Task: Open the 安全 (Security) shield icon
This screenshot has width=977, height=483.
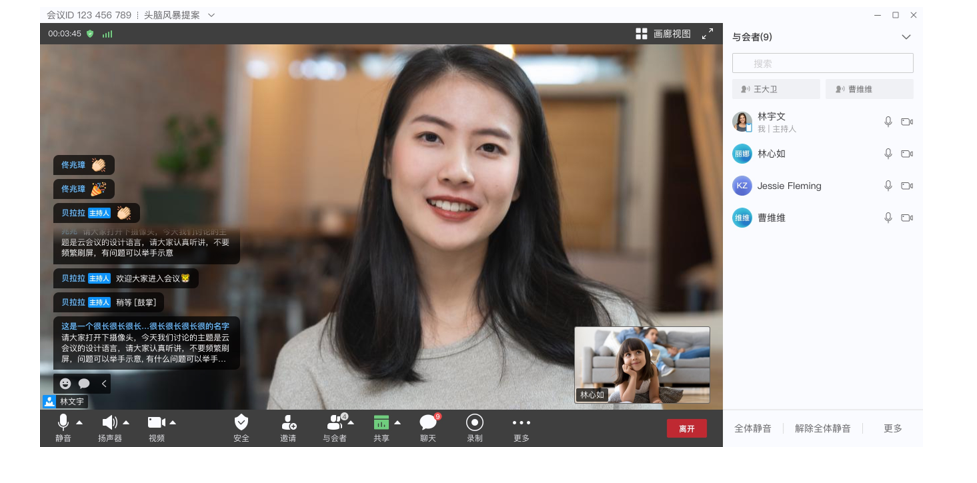Action: tap(241, 423)
